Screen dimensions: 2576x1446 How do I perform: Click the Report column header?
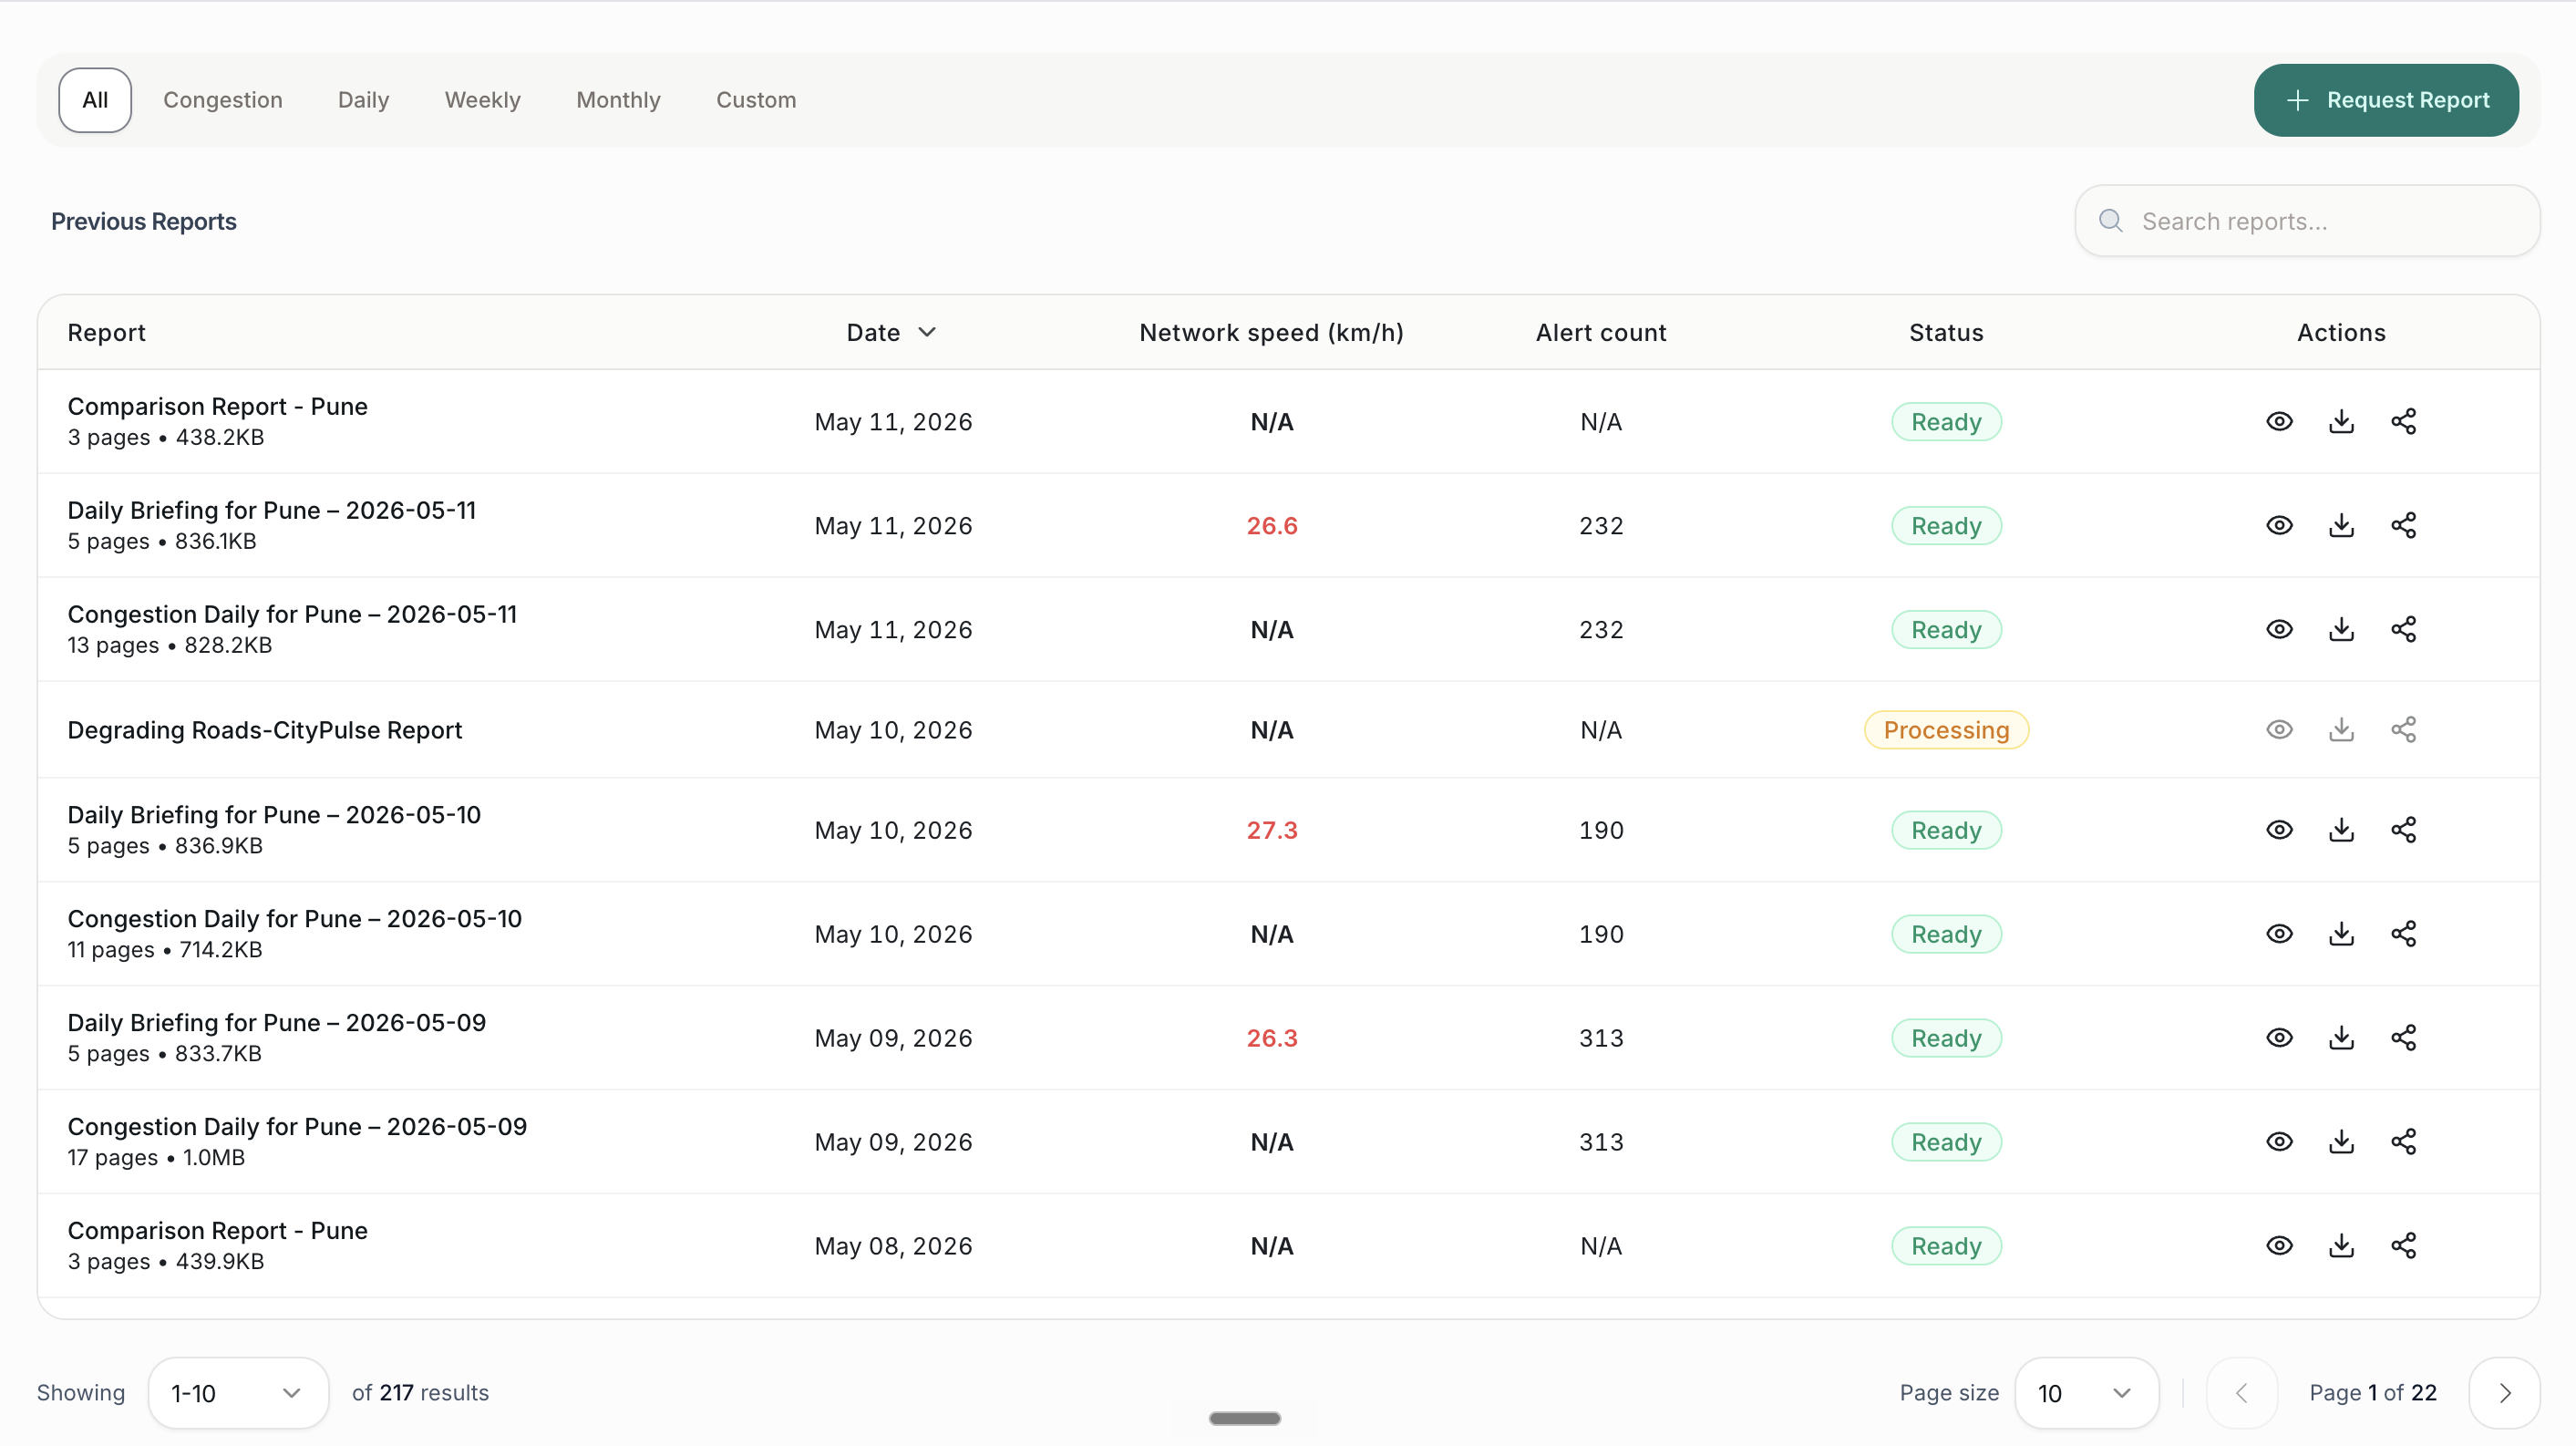click(x=106, y=332)
